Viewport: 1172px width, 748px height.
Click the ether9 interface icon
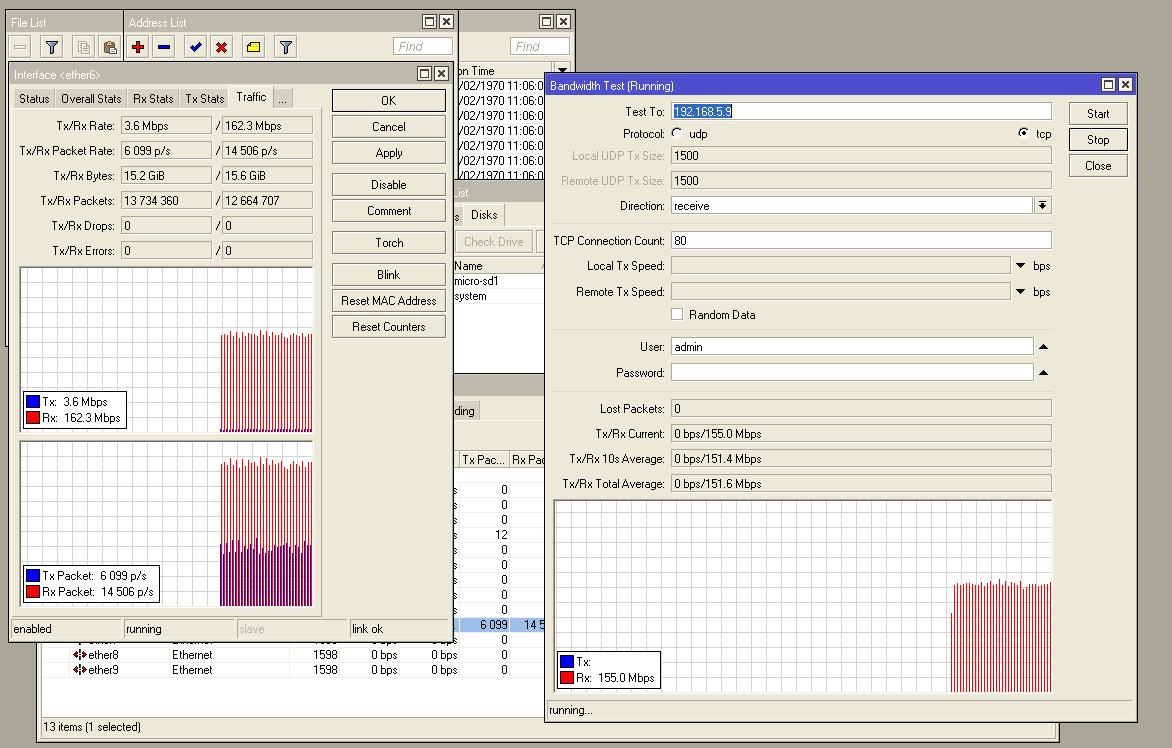tap(79, 670)
